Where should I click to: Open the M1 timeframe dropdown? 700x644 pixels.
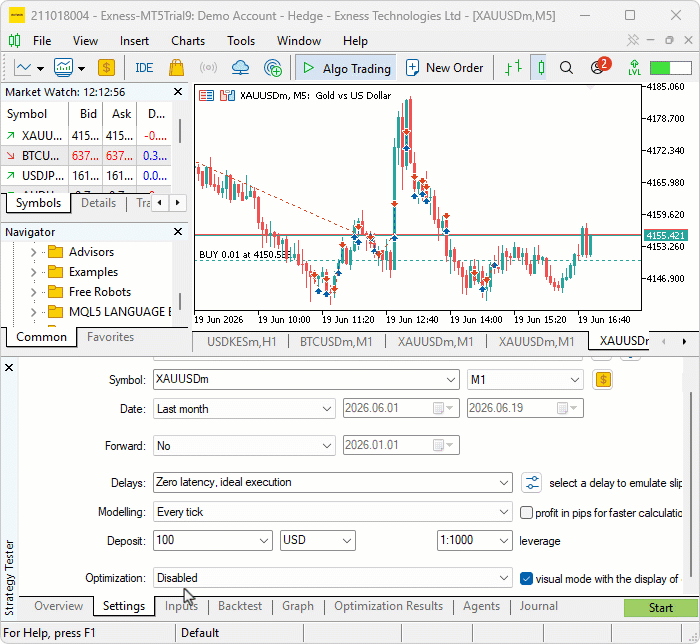point(525,380)
